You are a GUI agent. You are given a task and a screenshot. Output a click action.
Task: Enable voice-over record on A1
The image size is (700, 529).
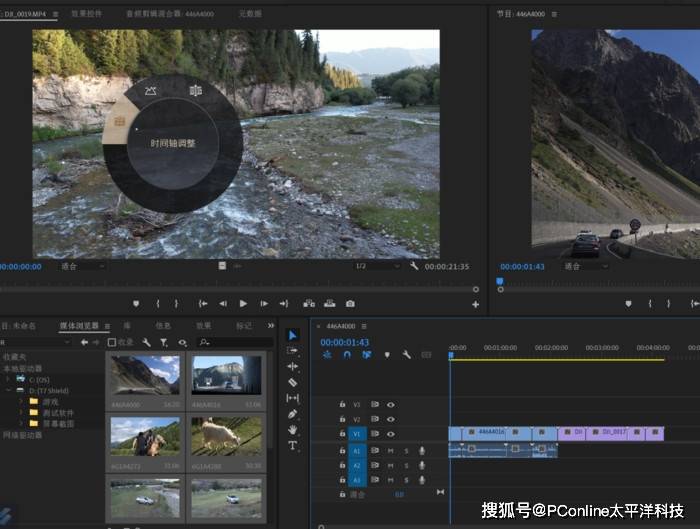(422, 451)
